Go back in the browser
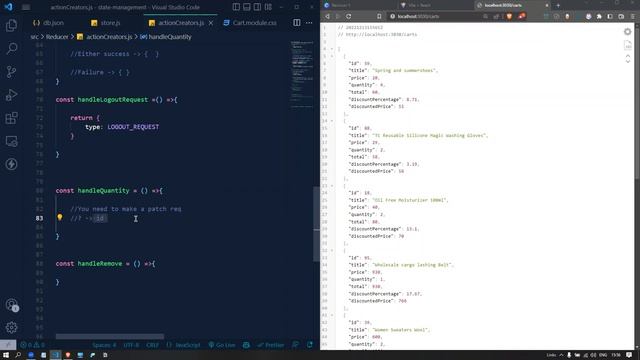The image size is (640, 360). pyautogui.click(x=327, y=16)
